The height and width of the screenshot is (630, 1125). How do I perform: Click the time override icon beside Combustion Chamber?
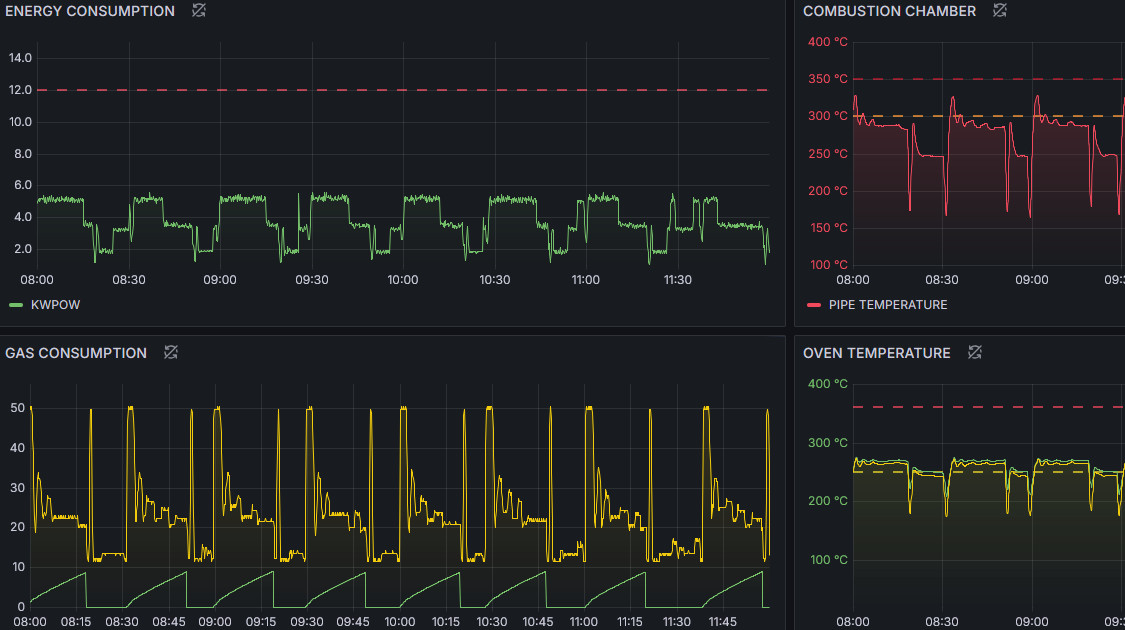click(x=1000, y=11)
